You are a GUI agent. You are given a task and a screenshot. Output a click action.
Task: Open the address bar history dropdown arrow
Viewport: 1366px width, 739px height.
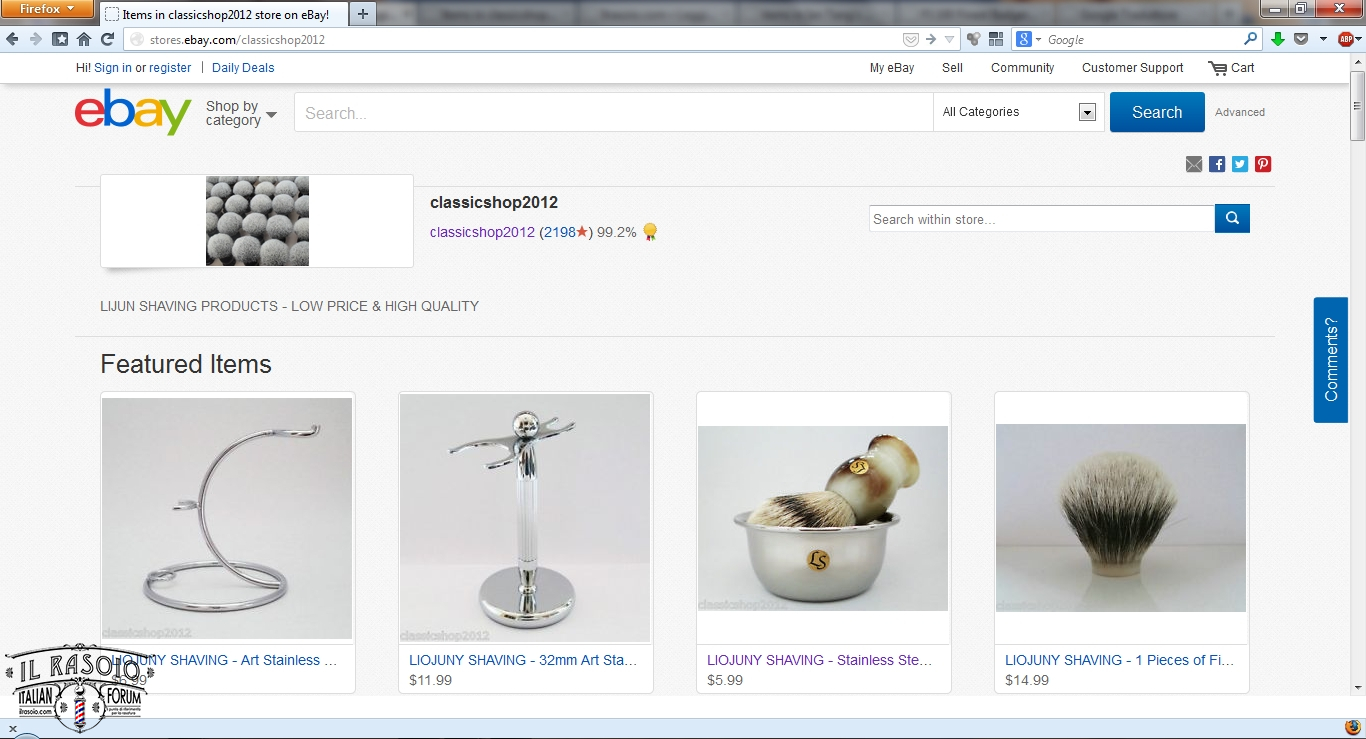point(950,40)
